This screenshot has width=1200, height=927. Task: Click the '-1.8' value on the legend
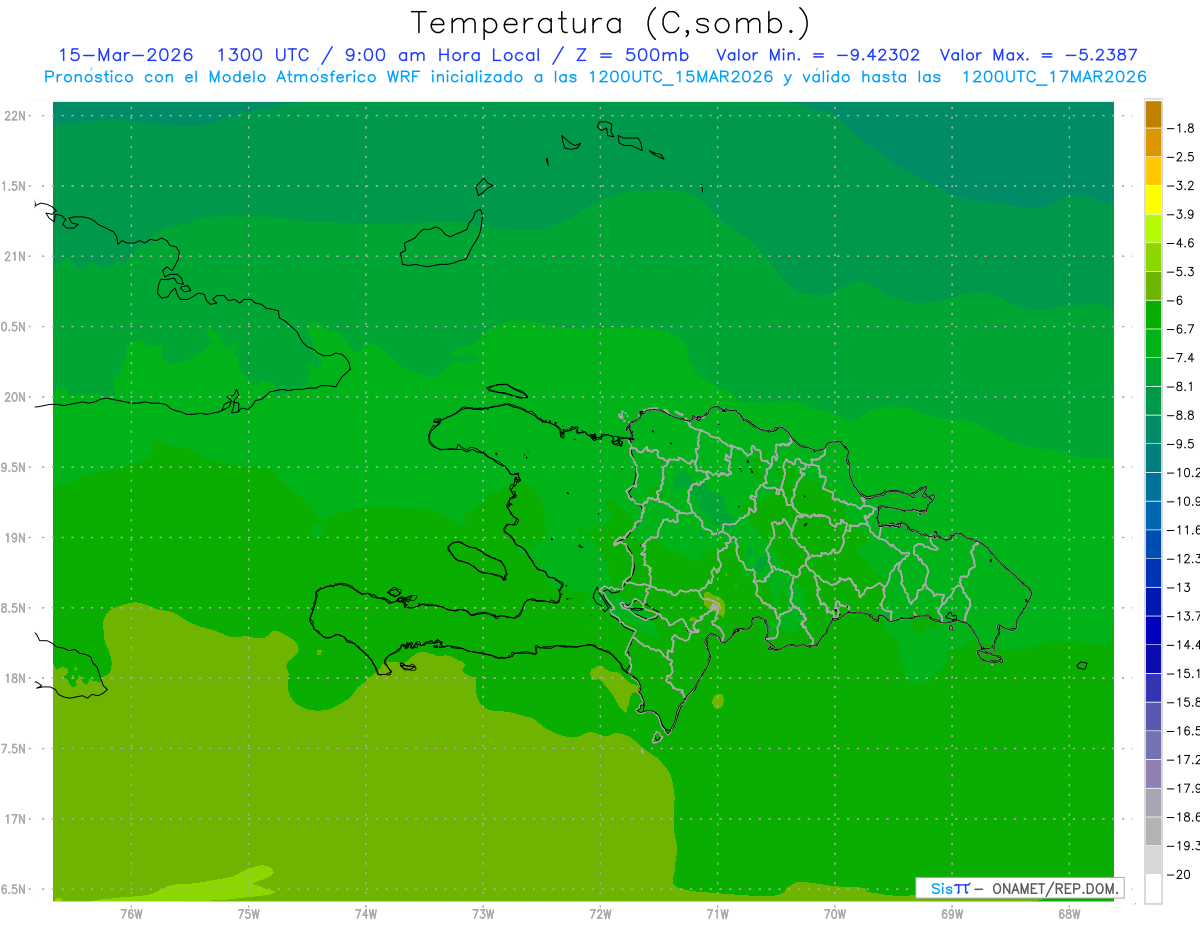(x=1181, y=128)
